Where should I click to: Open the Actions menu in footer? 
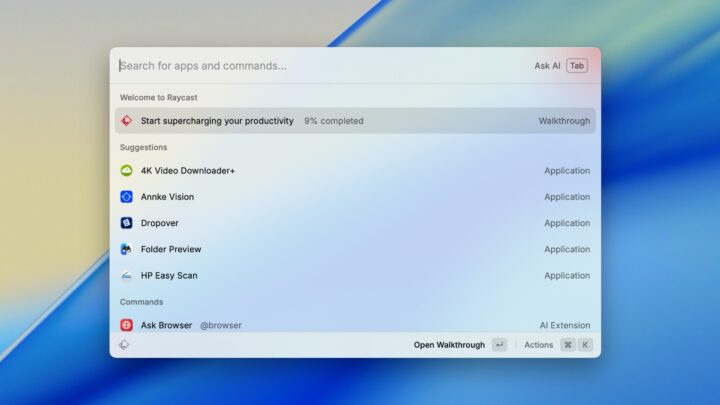(x=538, y=345)
